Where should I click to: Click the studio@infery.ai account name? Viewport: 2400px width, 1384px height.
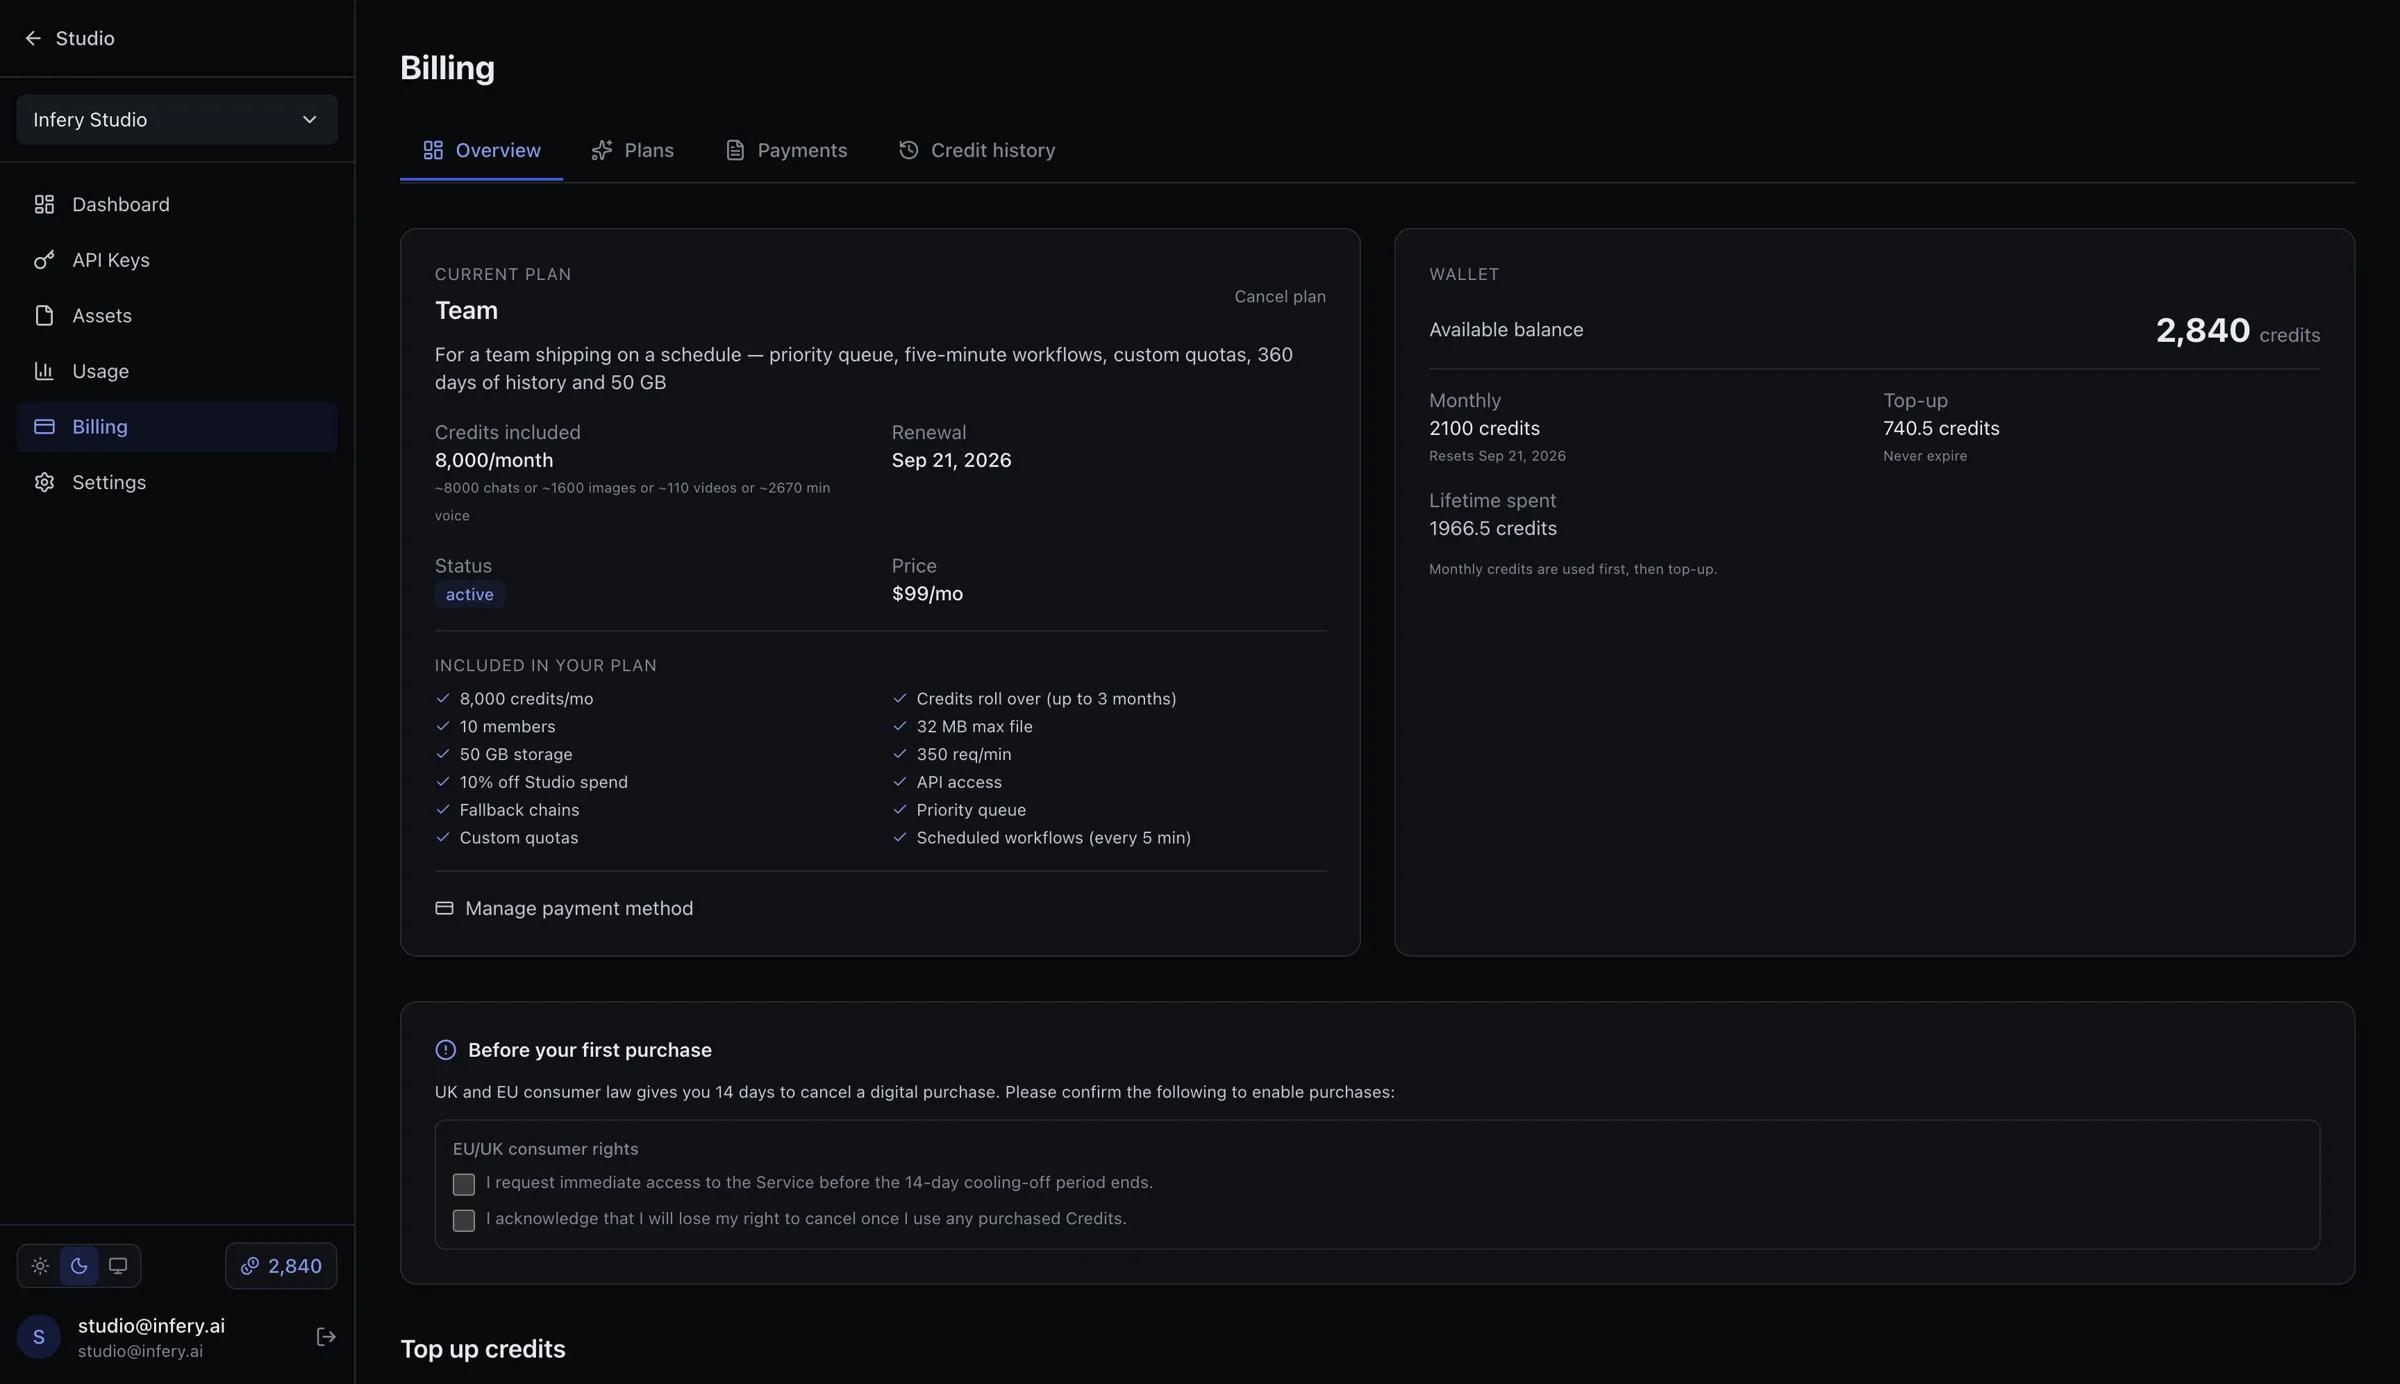coord(151,1326)
